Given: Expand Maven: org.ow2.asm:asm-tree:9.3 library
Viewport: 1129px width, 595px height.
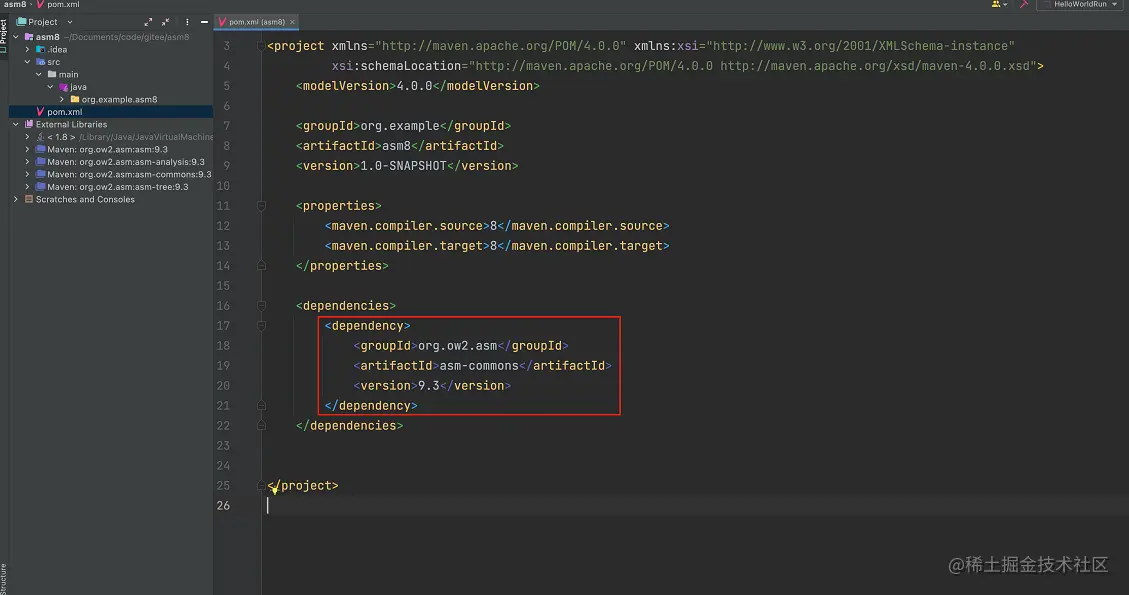Looking at the screenshot, I should 27,187.
